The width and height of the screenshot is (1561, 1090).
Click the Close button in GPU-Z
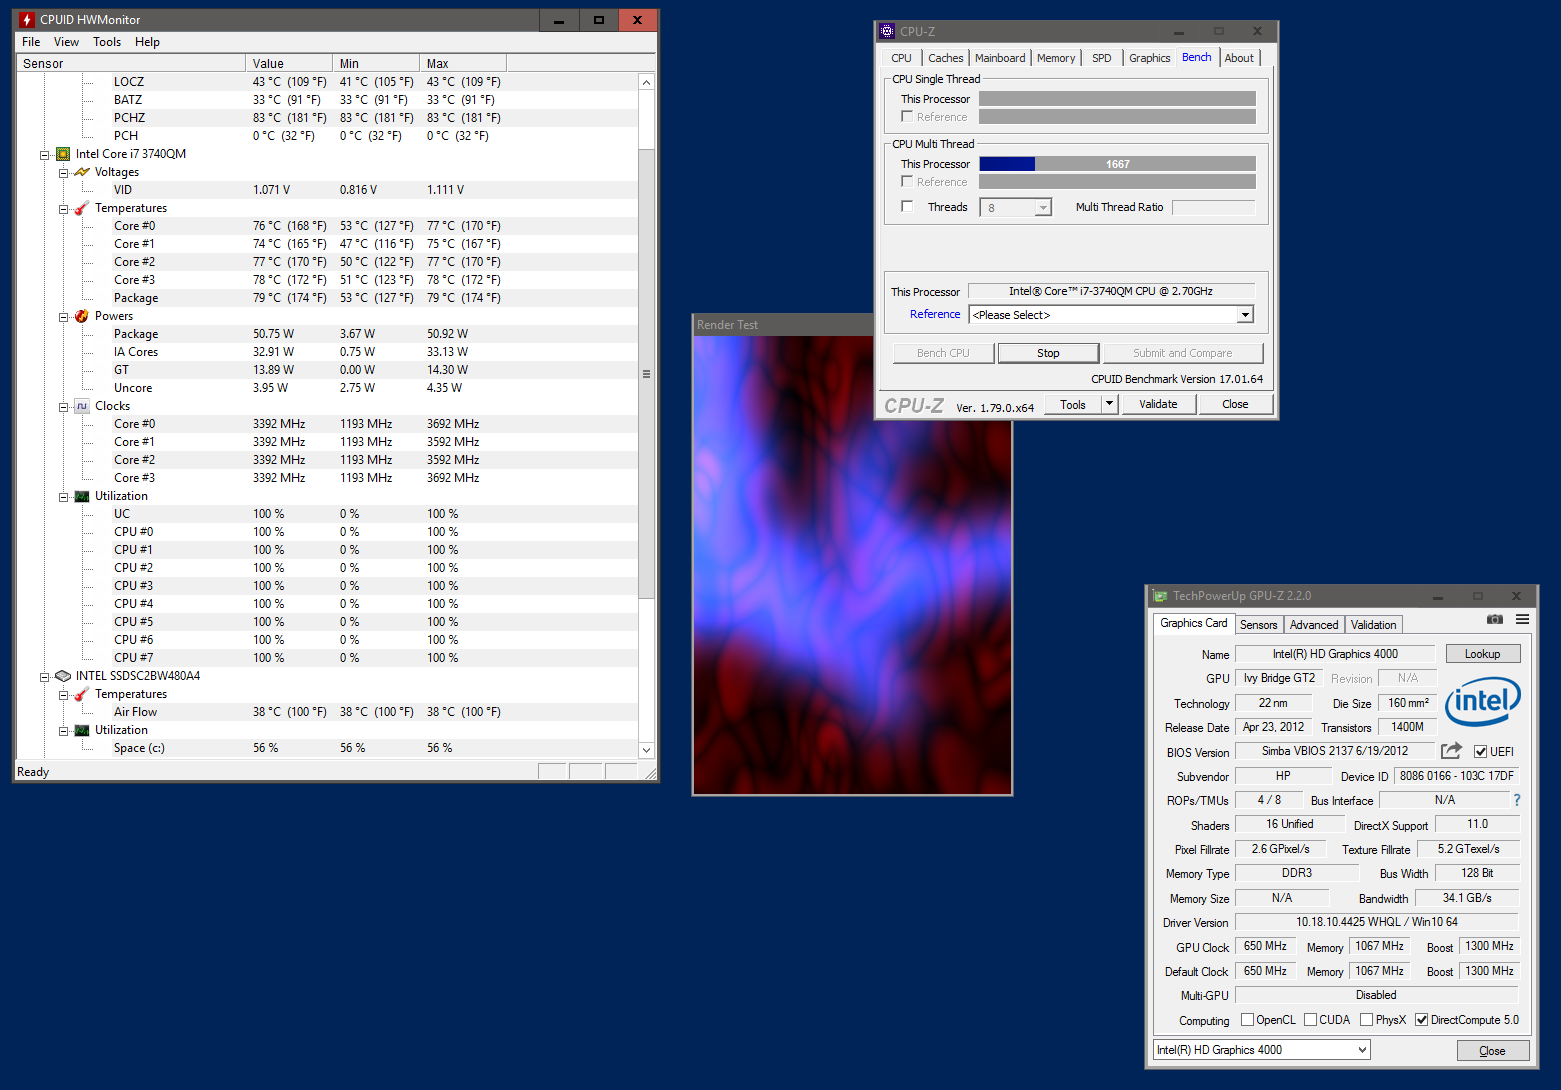[1492, 1051]
